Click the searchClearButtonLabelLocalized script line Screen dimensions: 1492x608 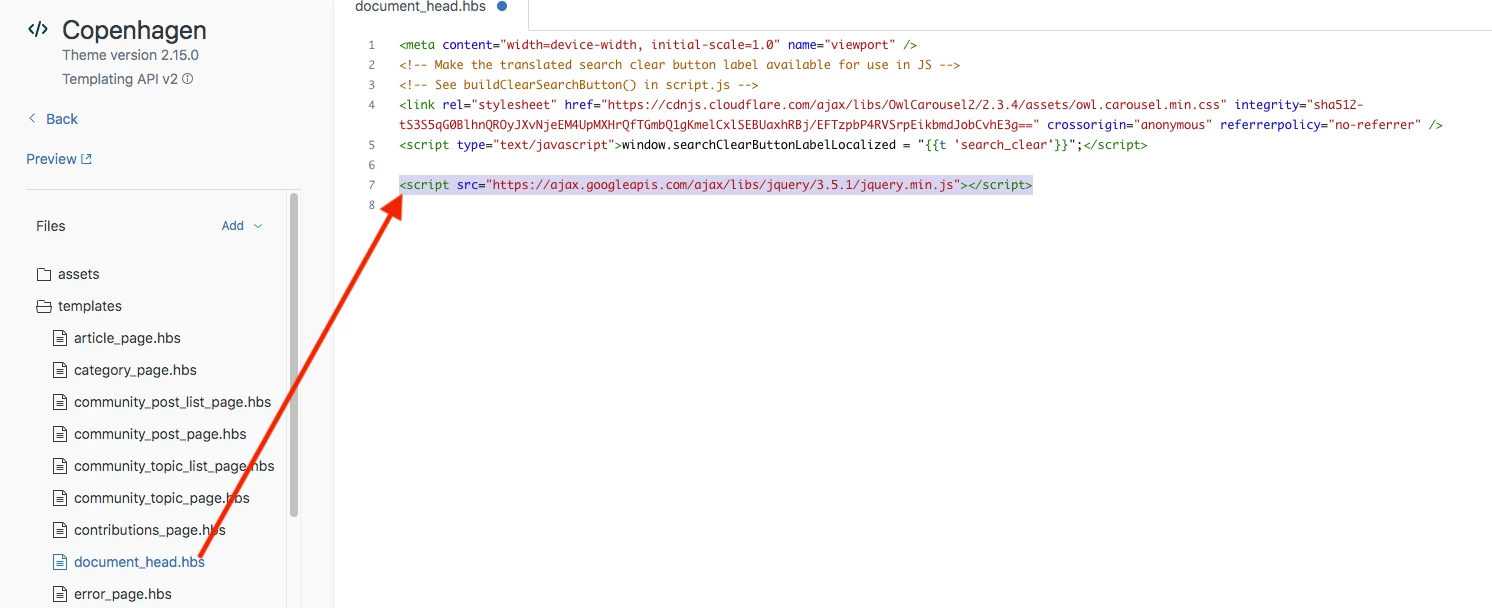773,145
